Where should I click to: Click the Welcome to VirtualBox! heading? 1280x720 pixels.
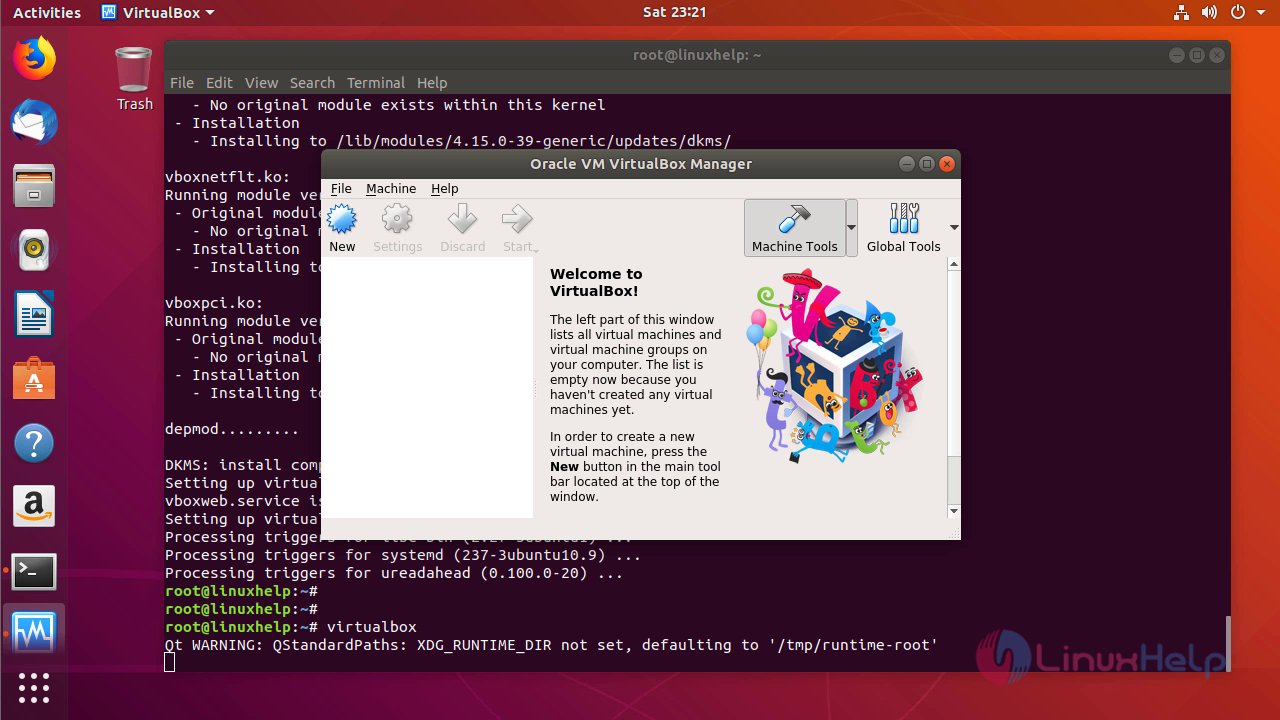tap(596, 282)
